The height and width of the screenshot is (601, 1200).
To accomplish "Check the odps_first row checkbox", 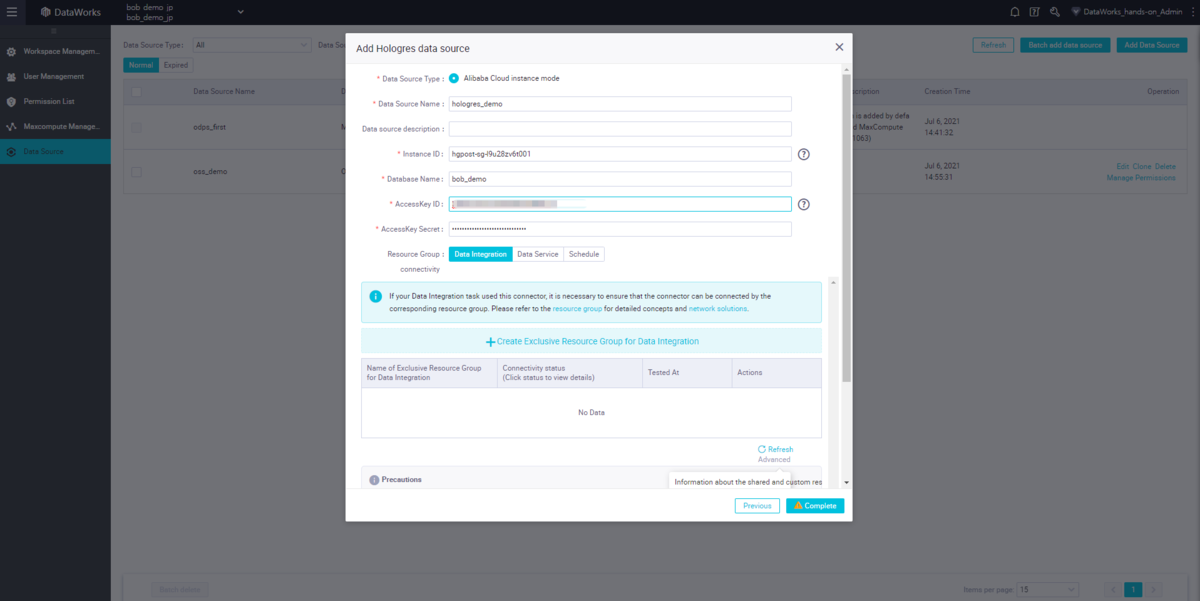I will (136, 127).
